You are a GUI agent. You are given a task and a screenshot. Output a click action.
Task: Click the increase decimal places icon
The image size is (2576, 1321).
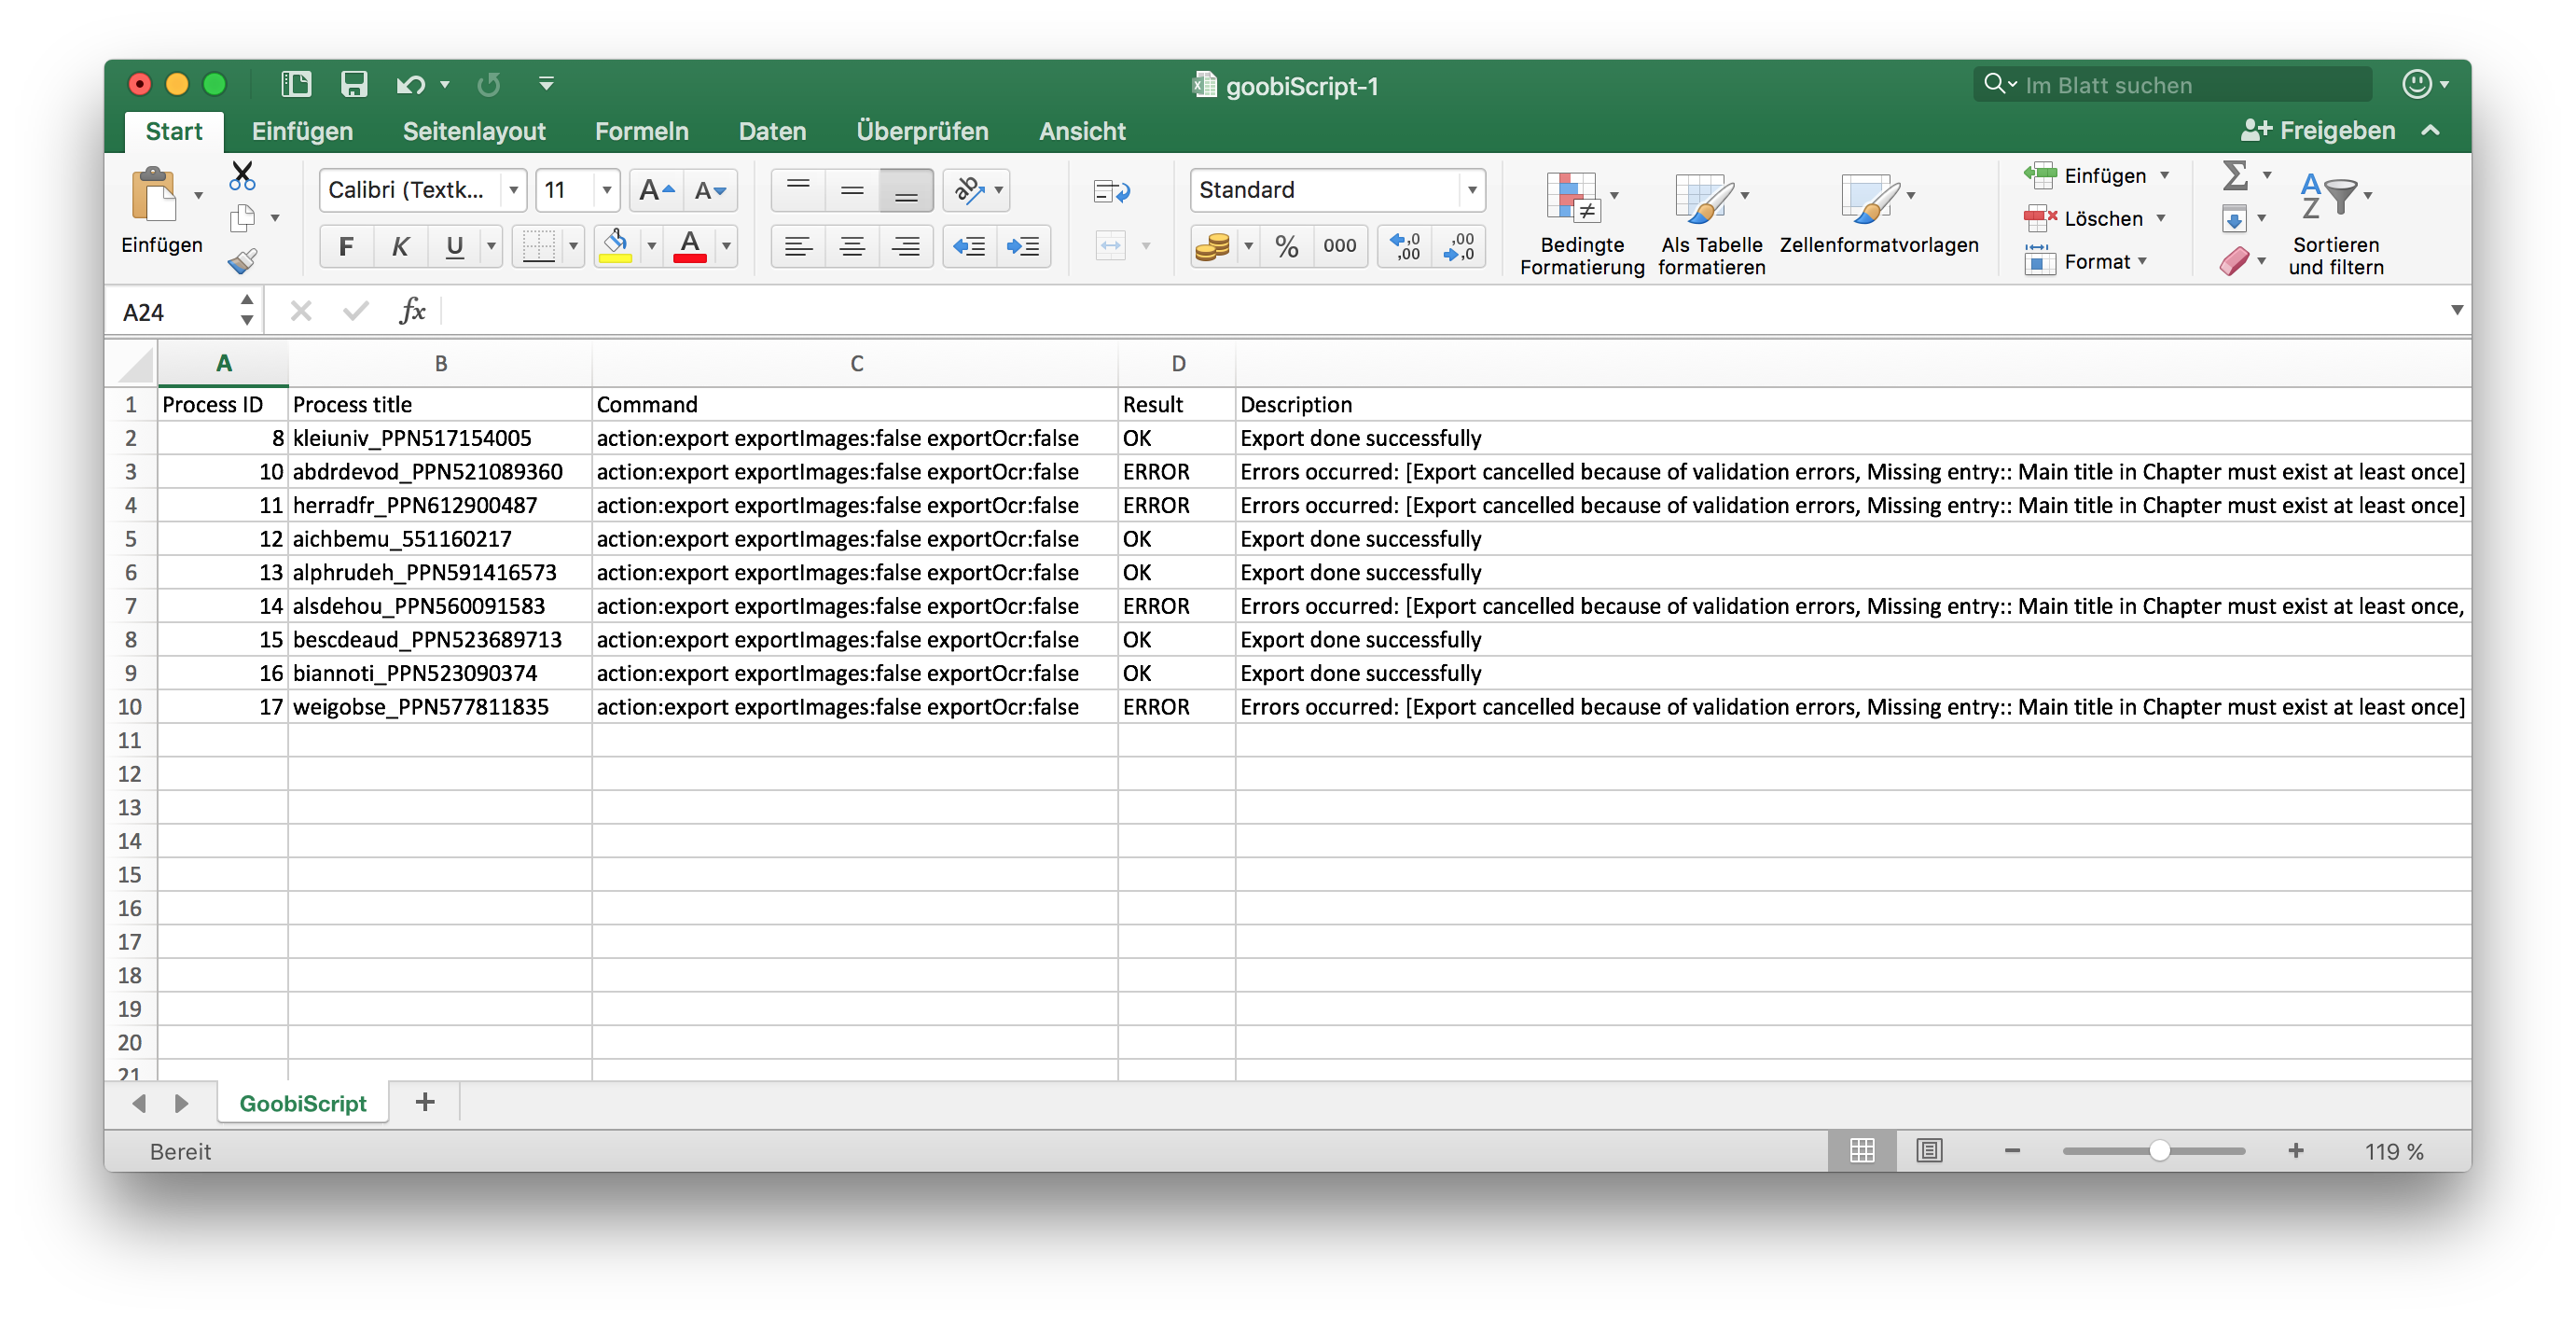click(1405, 246)
